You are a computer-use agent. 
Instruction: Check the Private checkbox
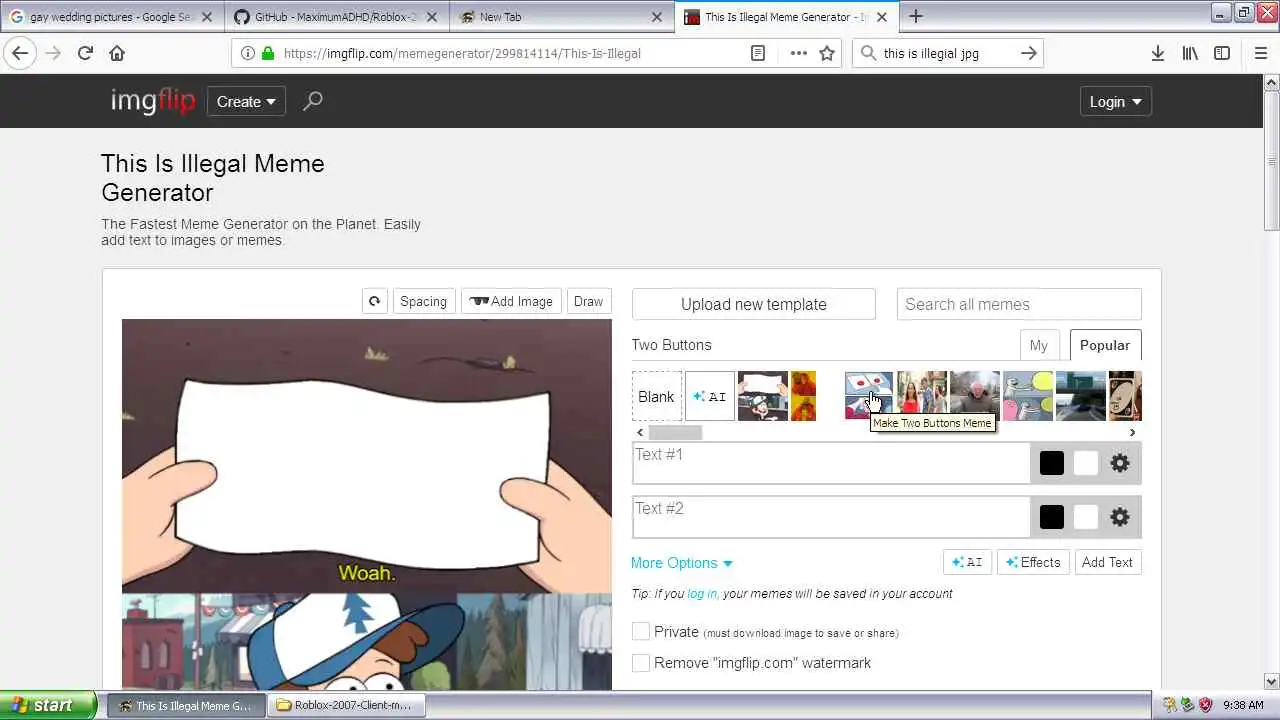coord(641,632)
